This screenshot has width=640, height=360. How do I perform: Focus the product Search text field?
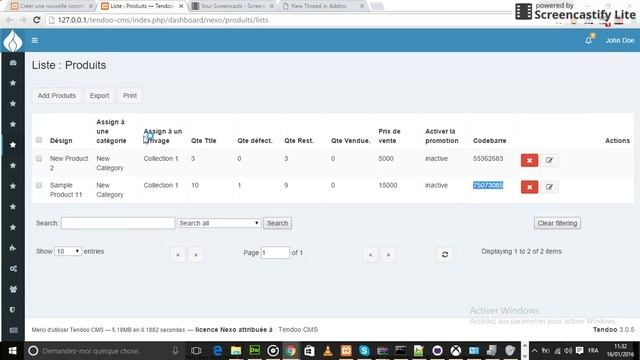coord(118,223)
